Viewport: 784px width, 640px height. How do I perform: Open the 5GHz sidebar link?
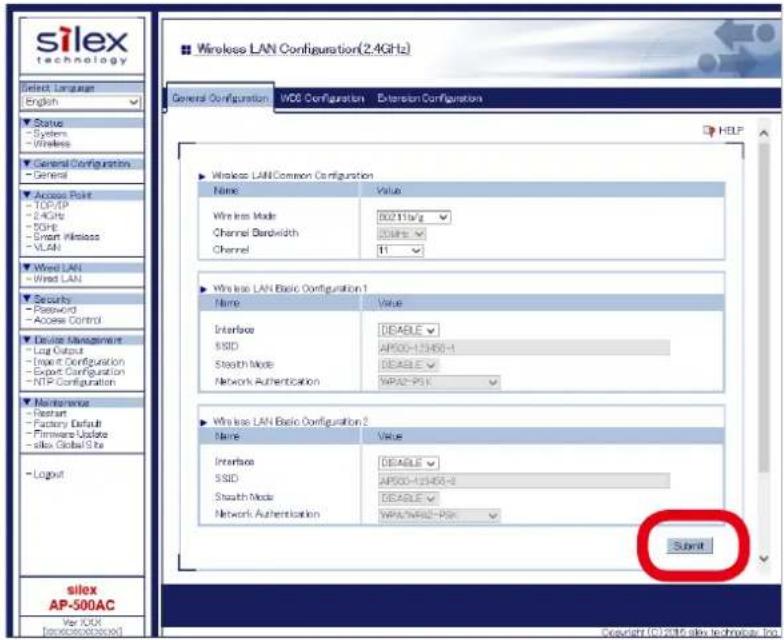click(x=45, y=226)
